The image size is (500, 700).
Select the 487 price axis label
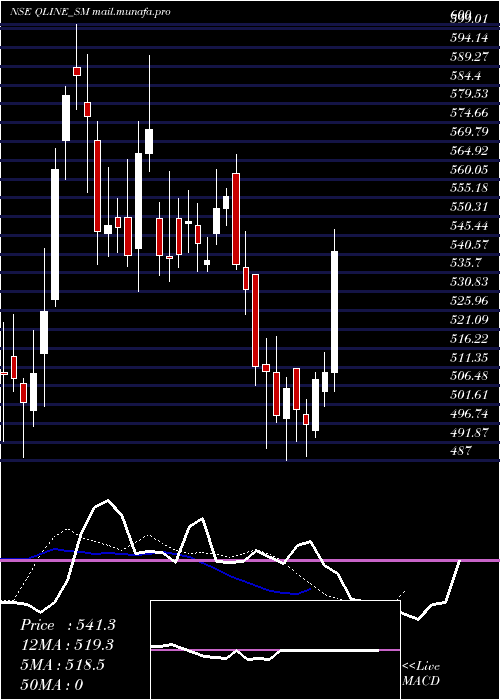pos(461,451)
